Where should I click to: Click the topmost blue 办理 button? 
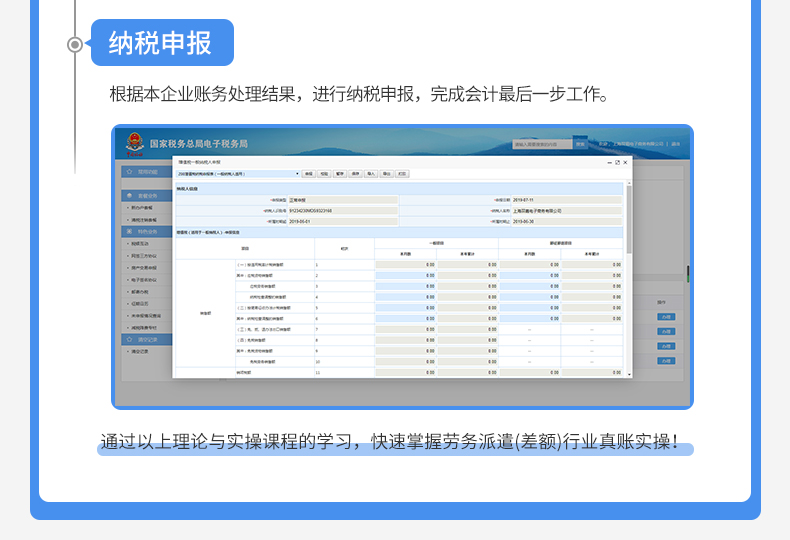tap(665, 317)
